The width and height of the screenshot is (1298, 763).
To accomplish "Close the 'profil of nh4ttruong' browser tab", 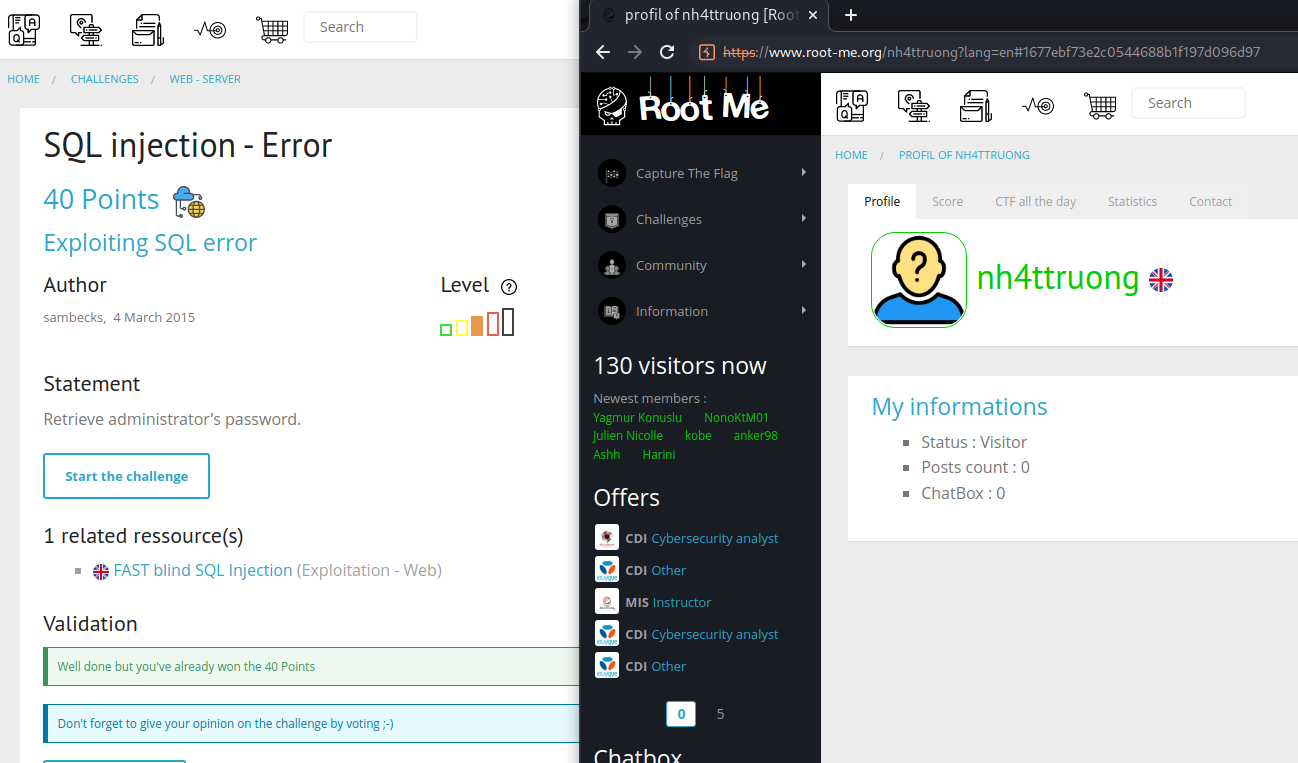I will coord(813,15).
